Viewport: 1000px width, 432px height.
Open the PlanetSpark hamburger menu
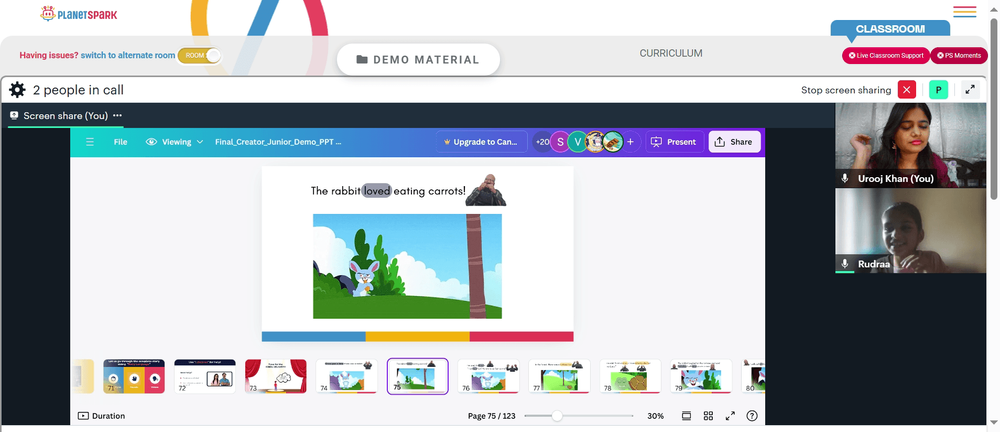pyautogui.click(x=964, y=11)
